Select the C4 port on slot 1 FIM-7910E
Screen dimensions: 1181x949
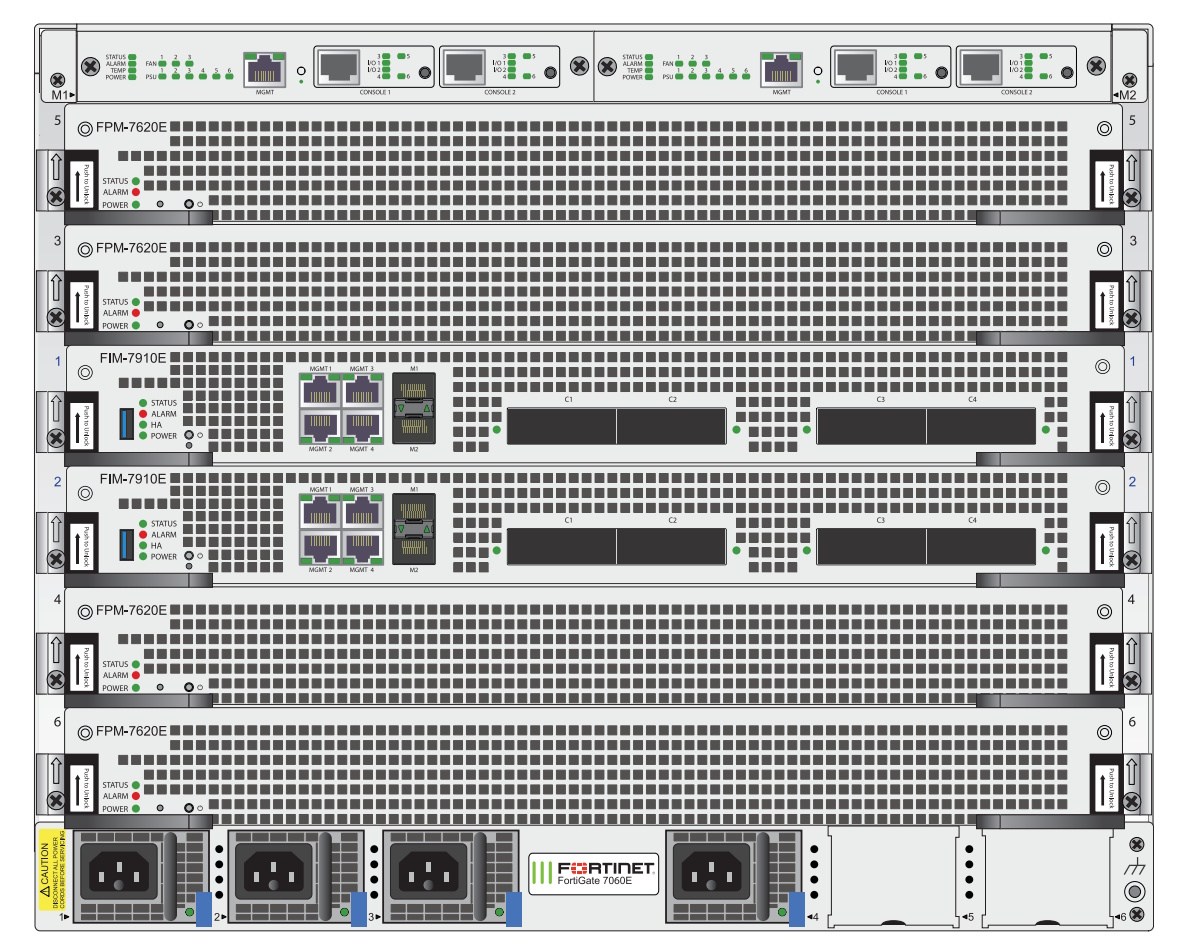981,426
